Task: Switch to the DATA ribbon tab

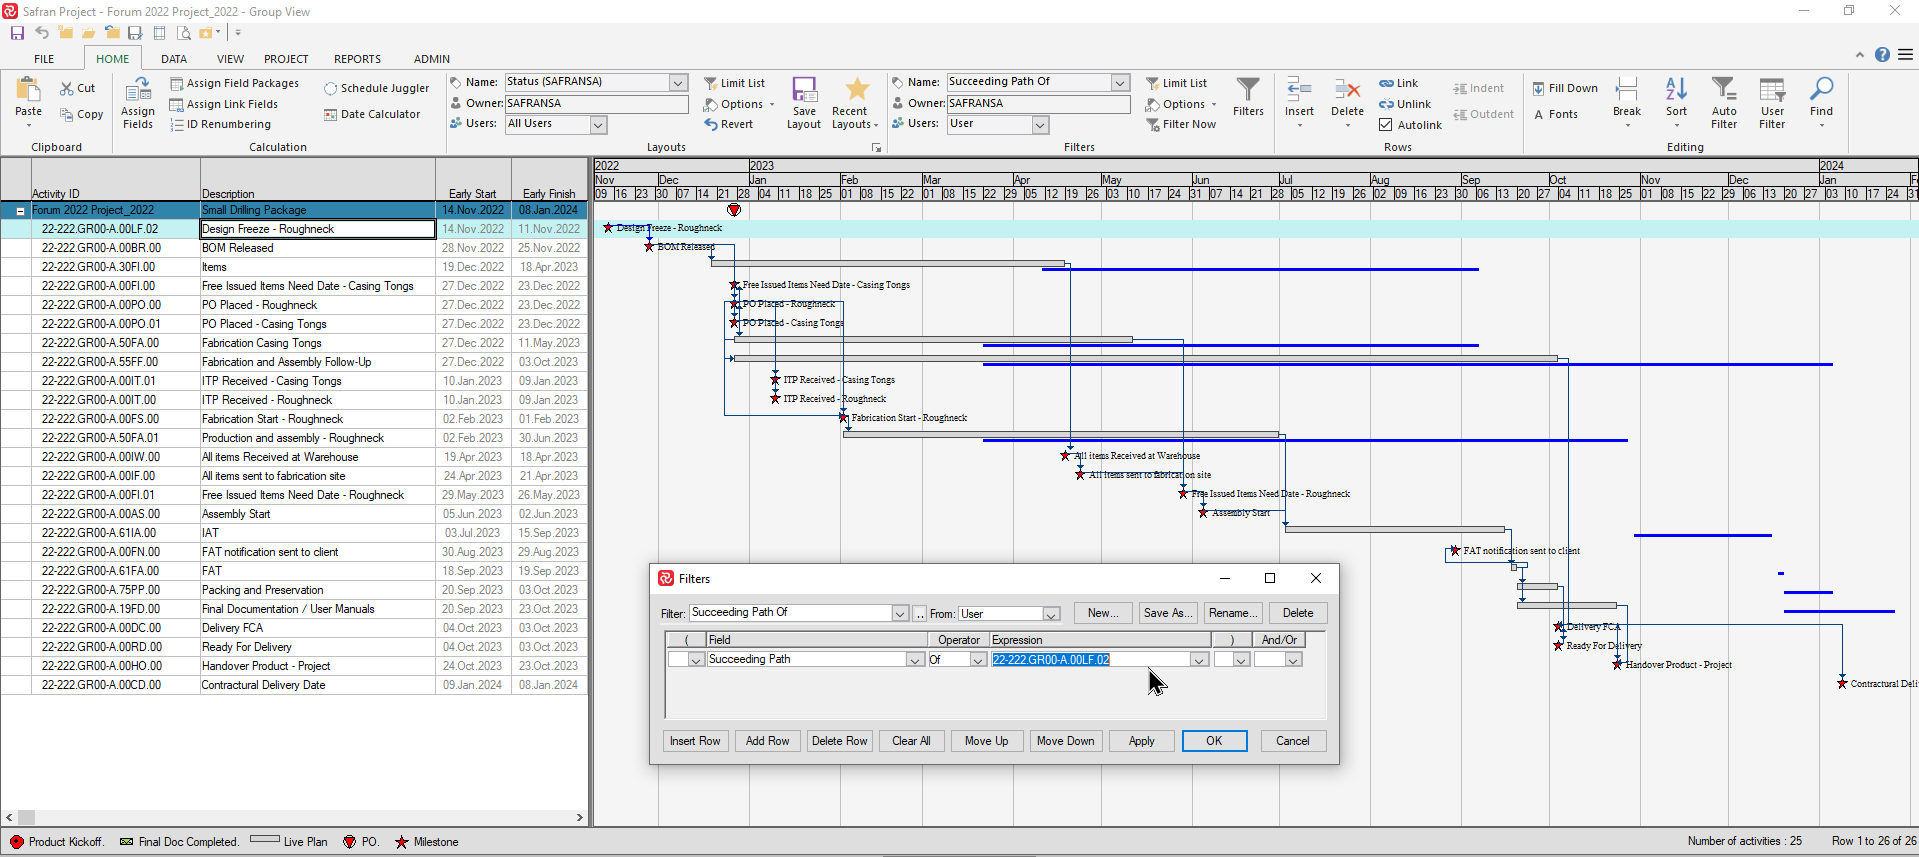Action: click(x=174, y=59)
